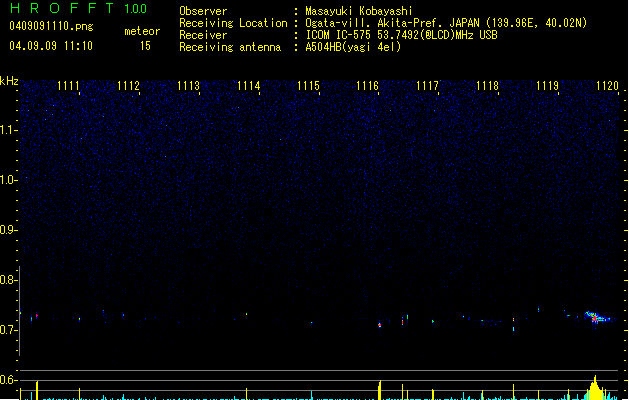Click the 1.0 kHz frequency axis label
The width and height of the screenshot is (629, 400).
click(x=9, y=180)
